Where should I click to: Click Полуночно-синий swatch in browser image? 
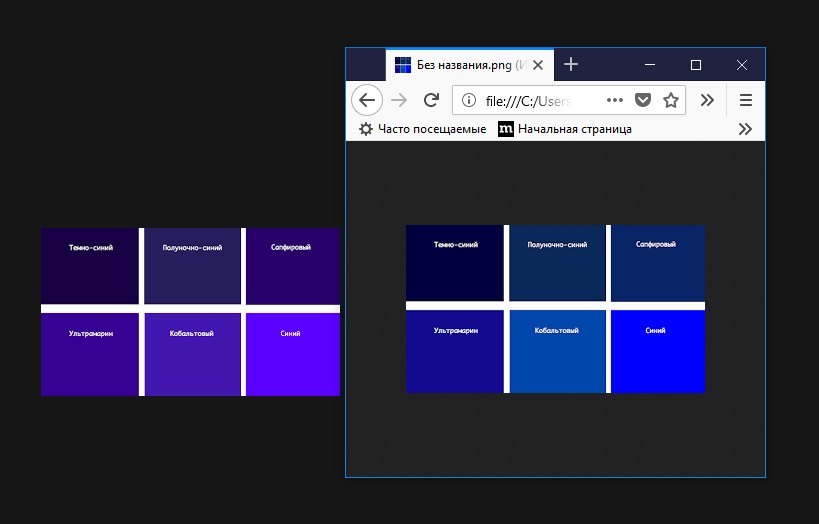(x=557, y=263)
